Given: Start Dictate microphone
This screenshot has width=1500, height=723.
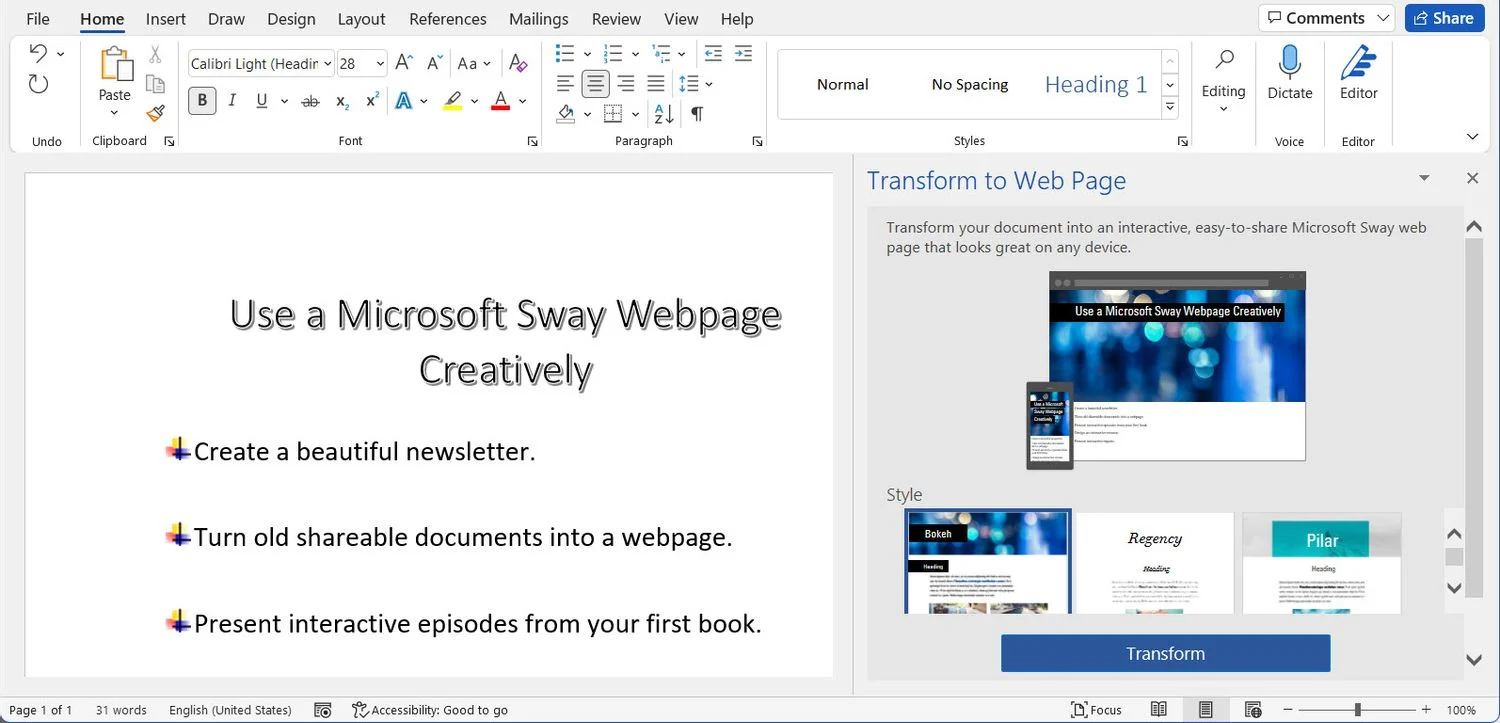Looking at the screenshot, I should 1290,72.
